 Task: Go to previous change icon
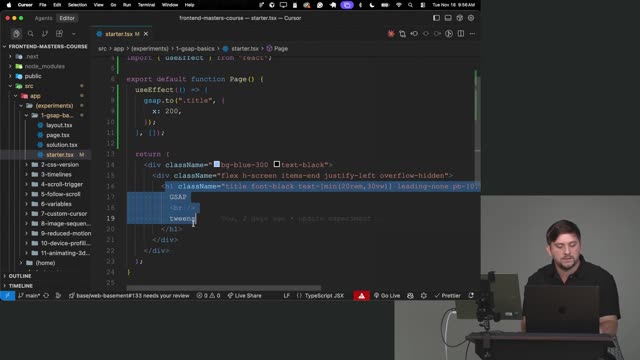[x=414, y=34]
